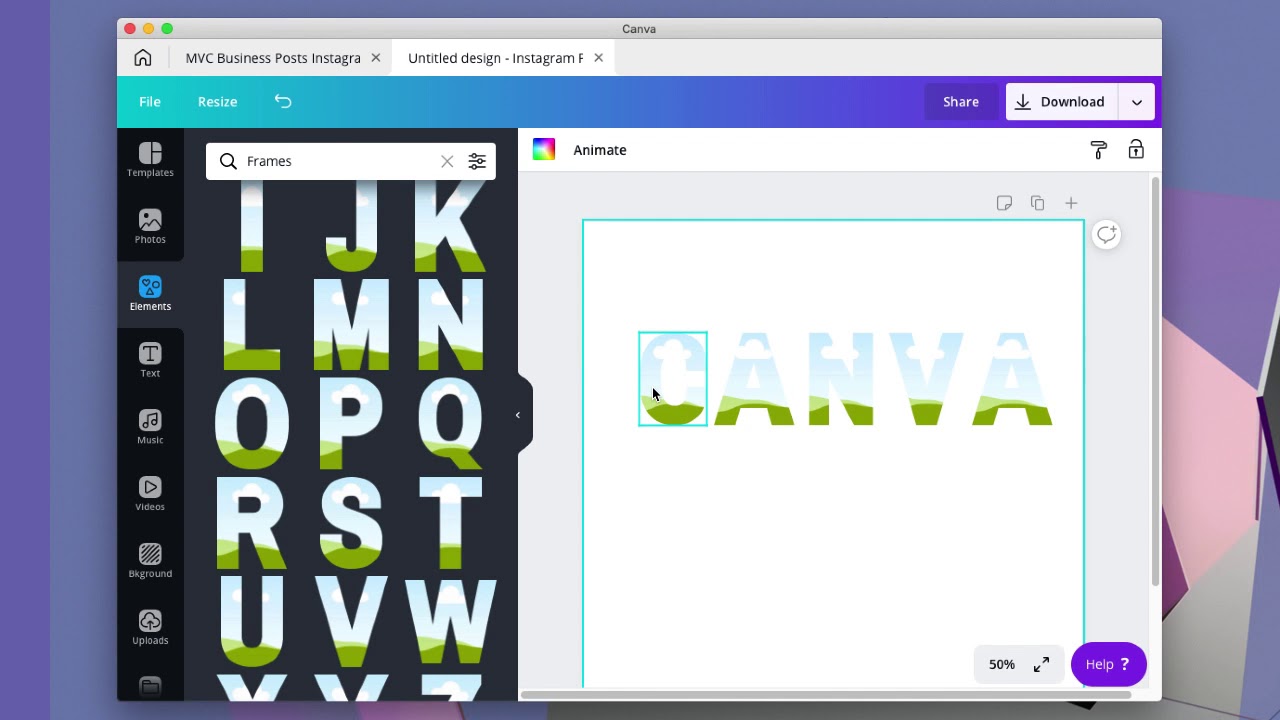This screenshot has height=720, width=1280.
Task: Open the Templates panel
Action: pos(150,160)
